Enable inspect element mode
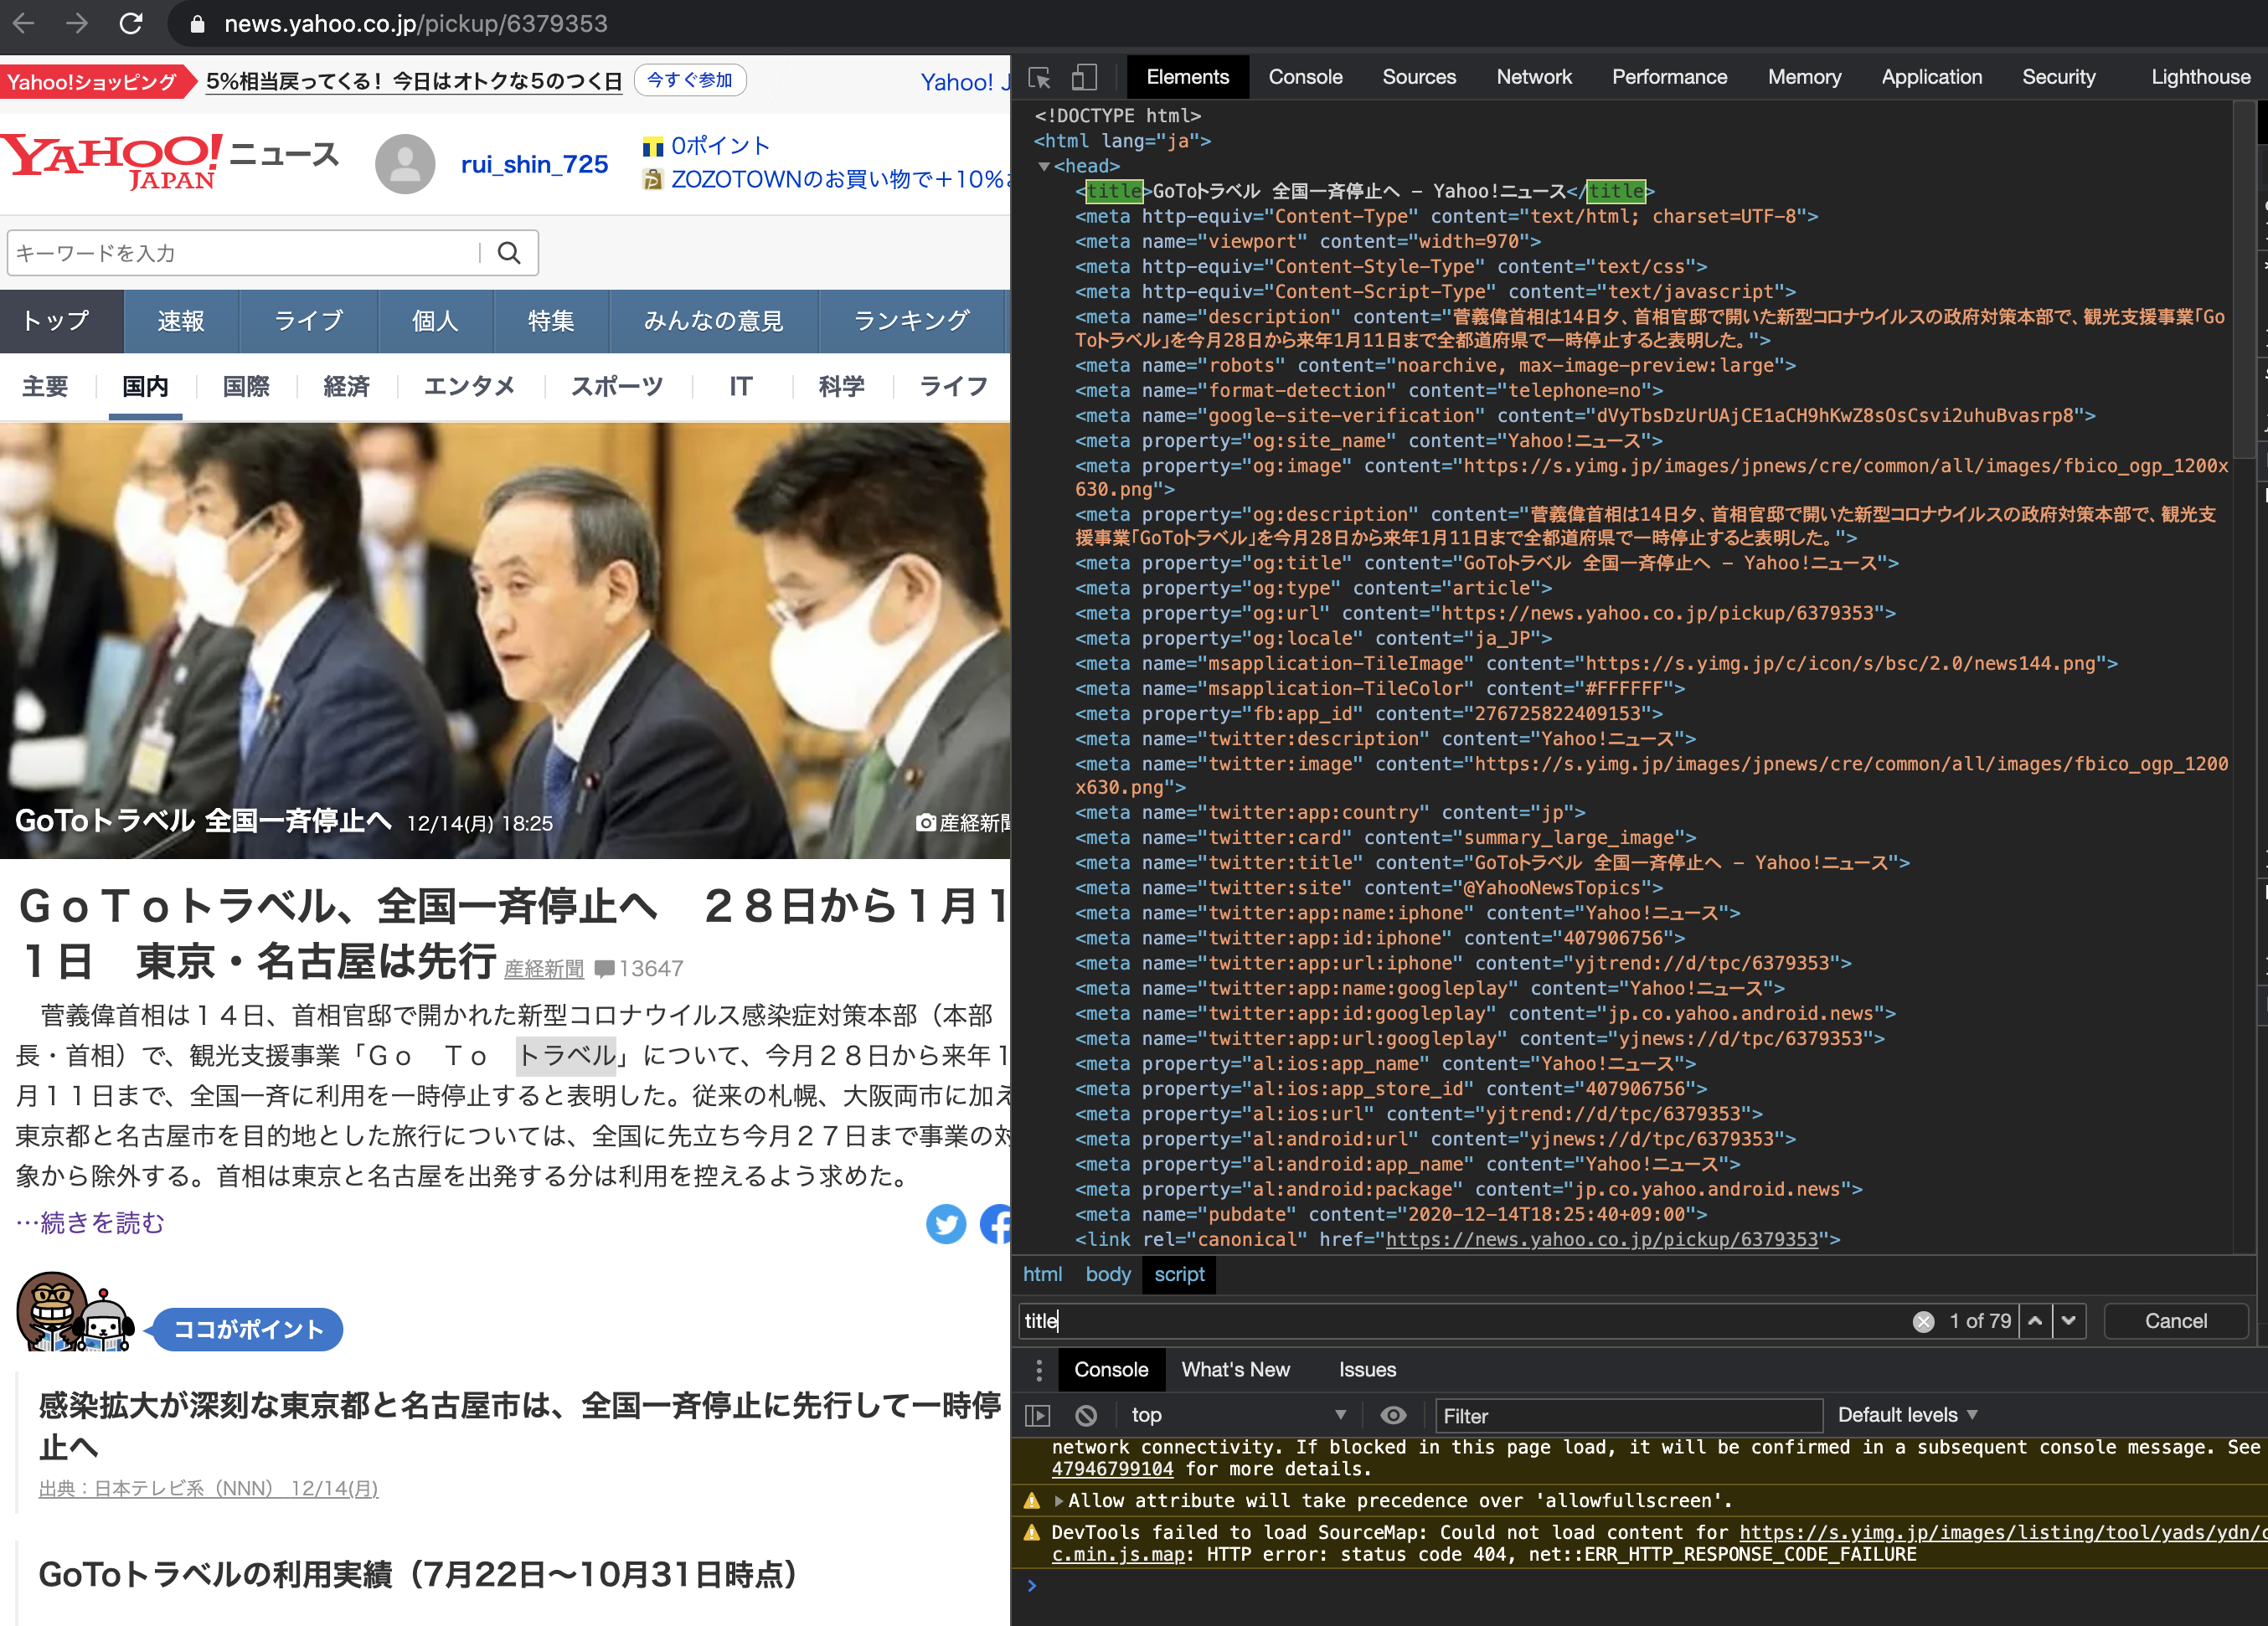Image resolution: width=2268 pixels, height=1626 pixels. click(1040, 77)
